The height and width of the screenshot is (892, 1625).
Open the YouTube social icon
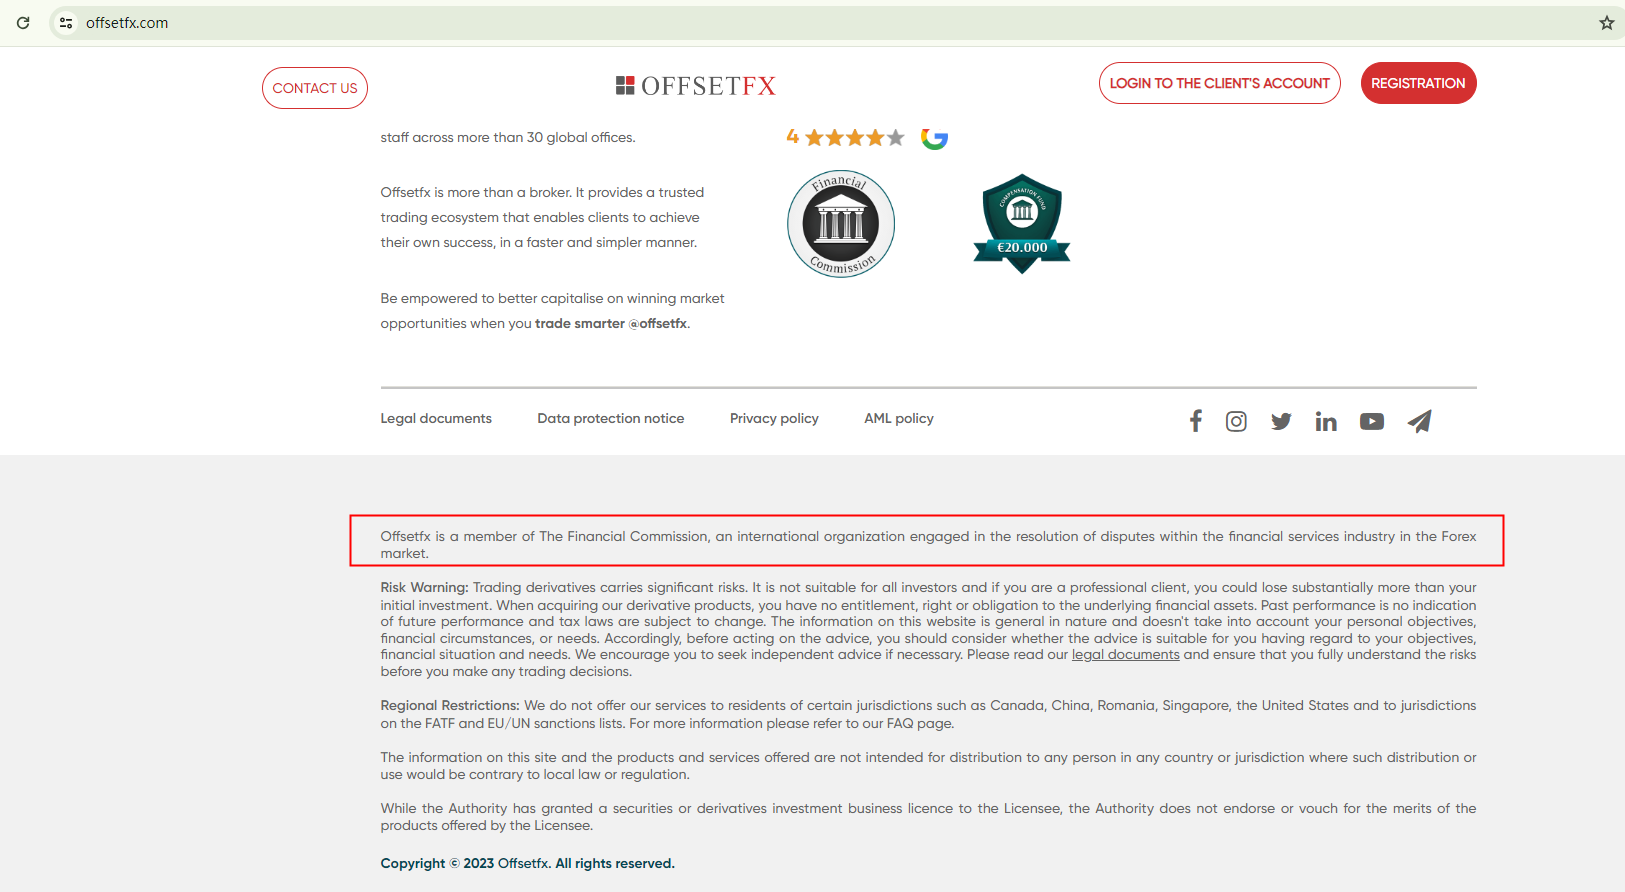[1372, 422]
